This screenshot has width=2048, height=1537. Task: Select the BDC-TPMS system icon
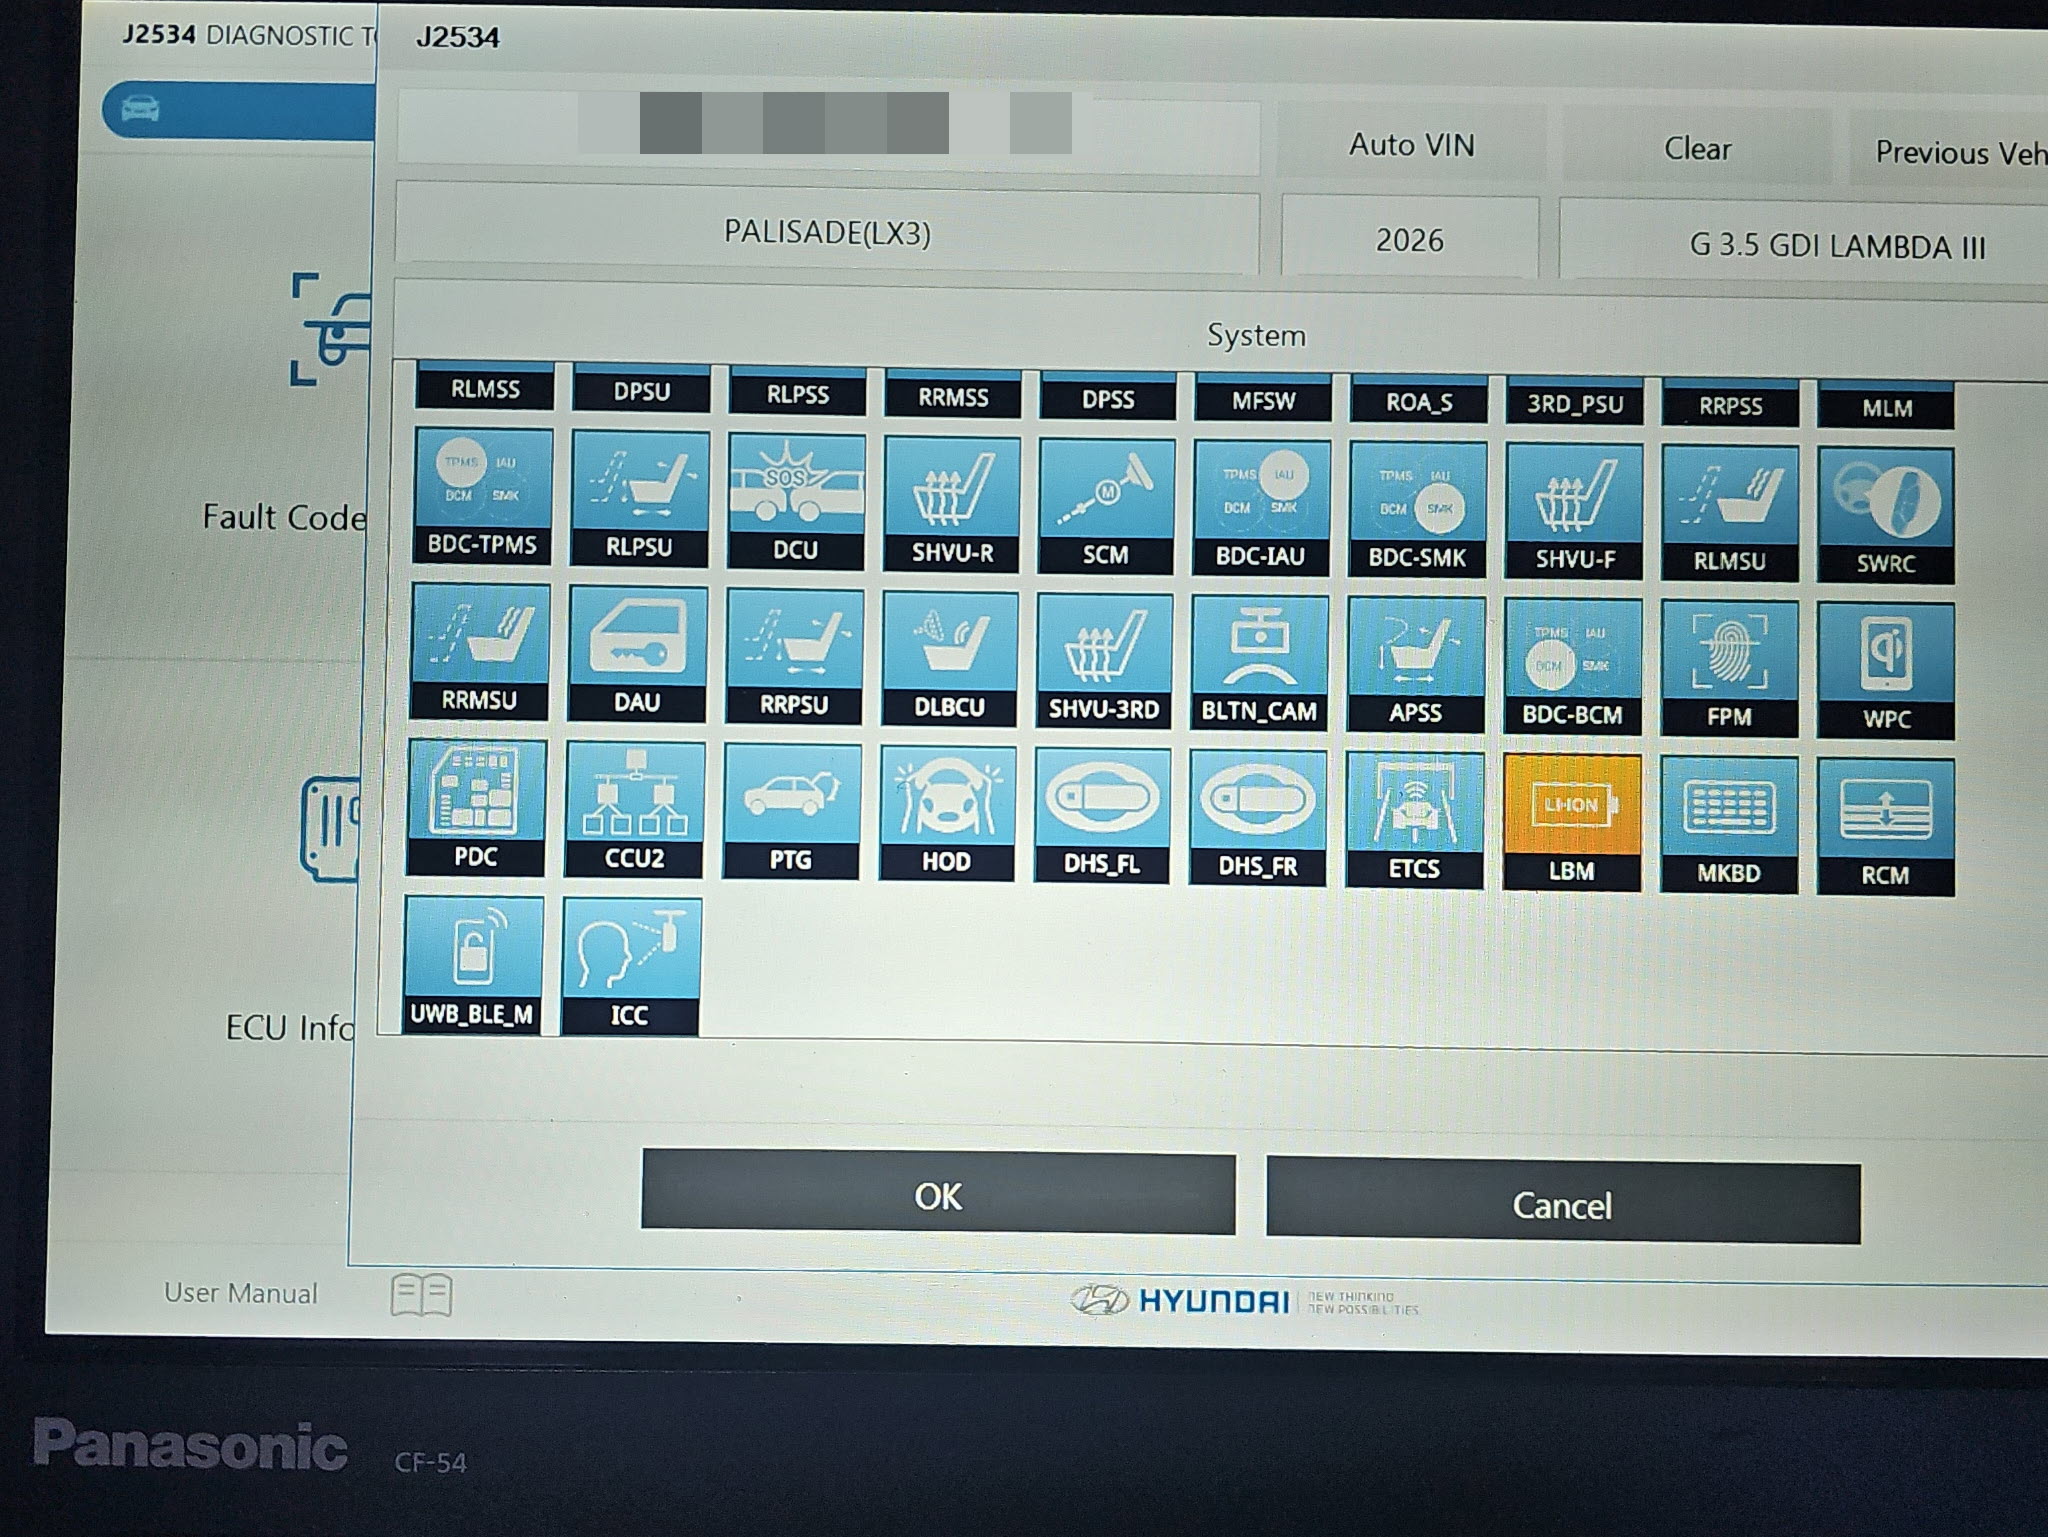[483, 496]
